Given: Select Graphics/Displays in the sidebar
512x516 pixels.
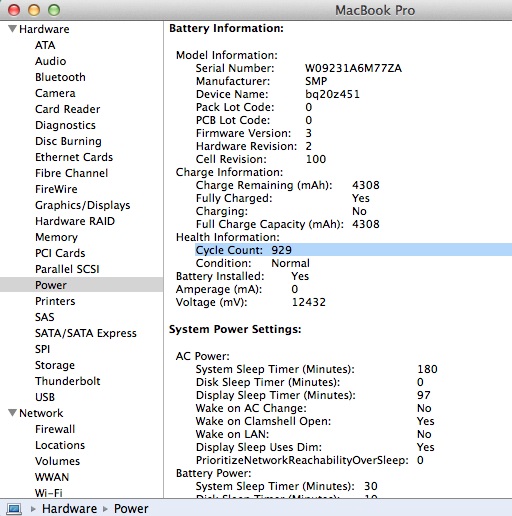Looking at the screenshot, I should click(83, 205).
